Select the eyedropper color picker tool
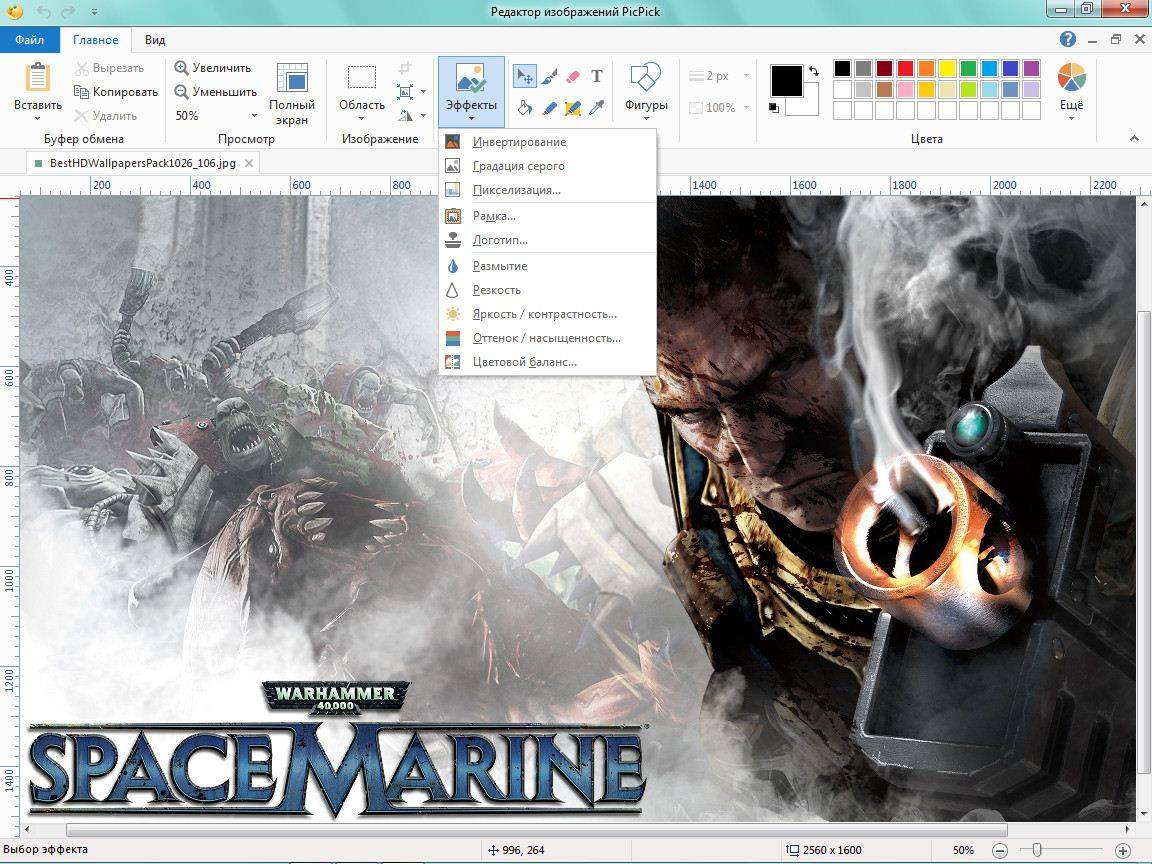The image size is (1152, 864). tap(597, 108)
